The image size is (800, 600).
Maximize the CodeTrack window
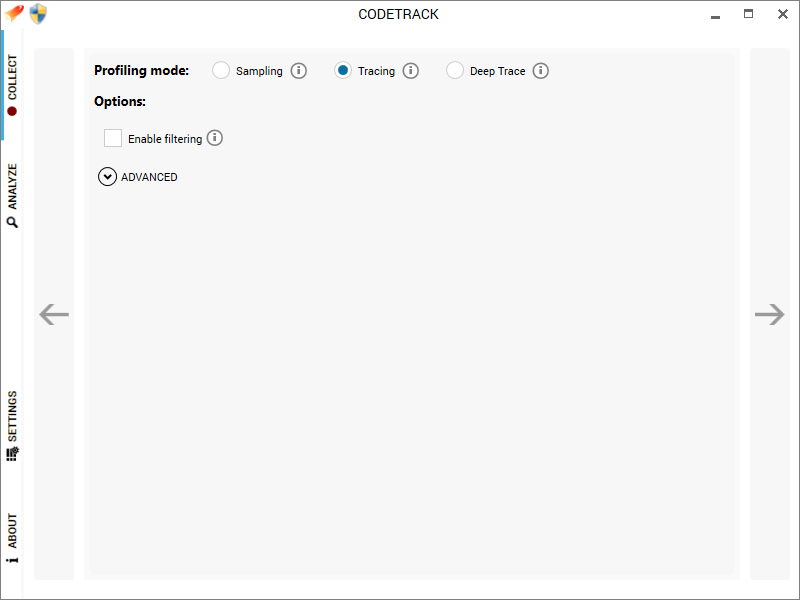tap(748, 14)
